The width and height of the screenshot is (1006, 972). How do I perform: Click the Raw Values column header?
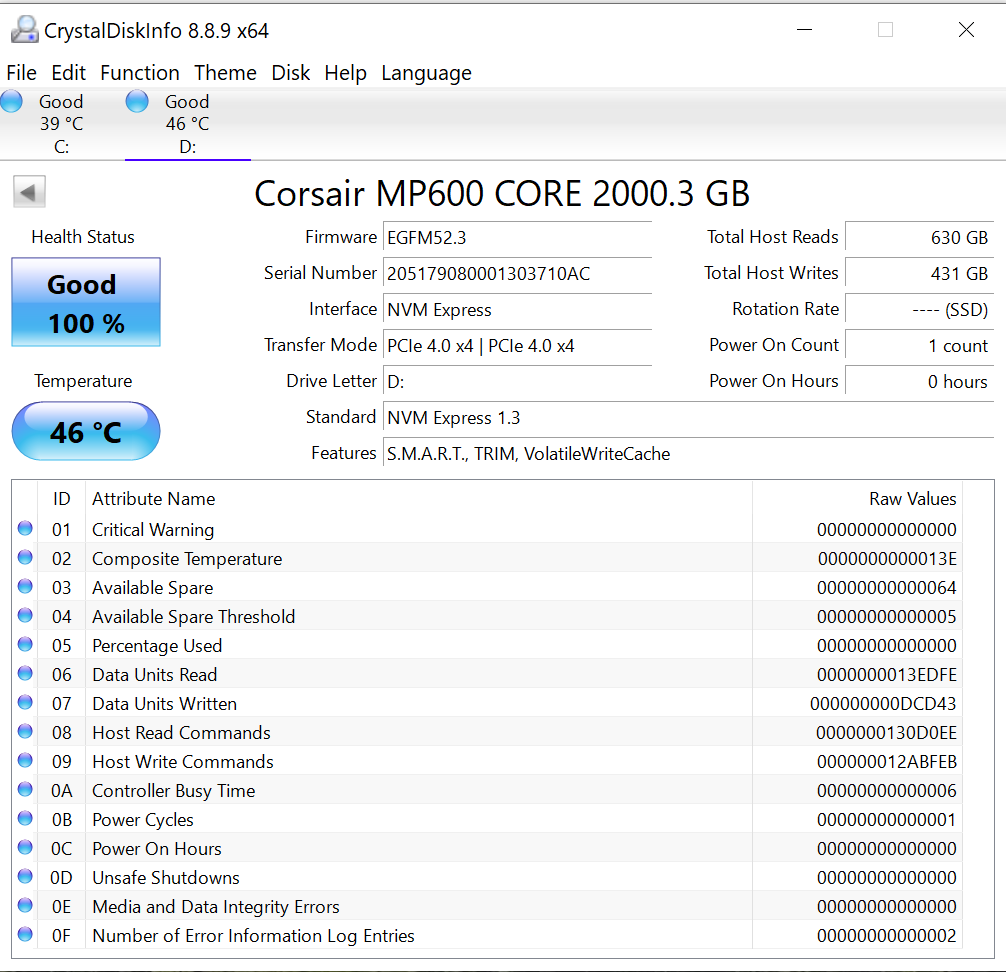tap(912, 499)
